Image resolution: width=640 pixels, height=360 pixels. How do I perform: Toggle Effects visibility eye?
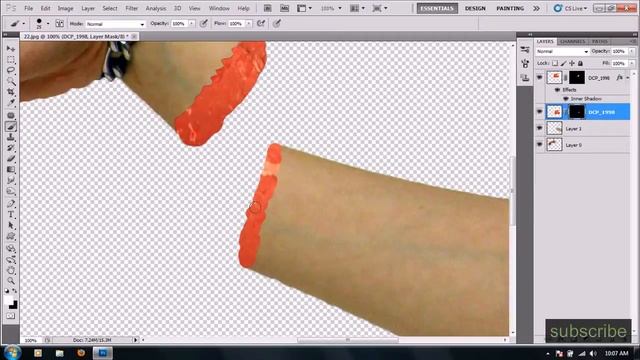coord(557,90)
